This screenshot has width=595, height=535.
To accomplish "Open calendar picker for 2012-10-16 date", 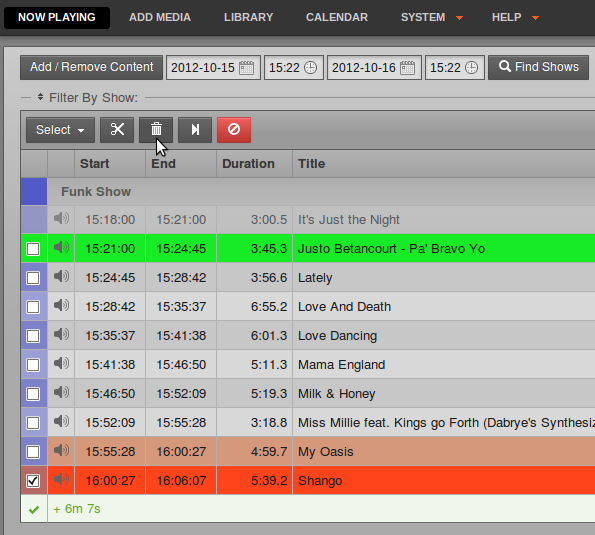I will (408, 68).
